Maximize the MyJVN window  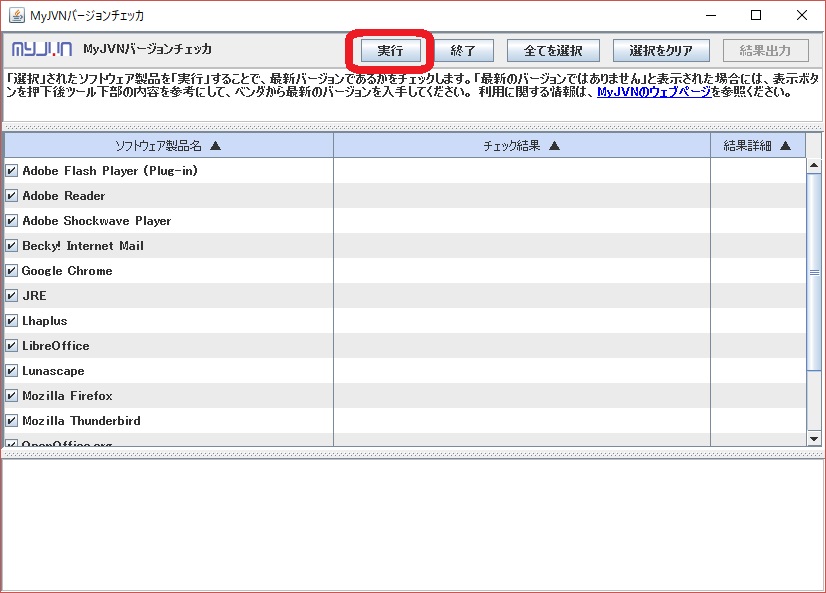pos(756,15)
